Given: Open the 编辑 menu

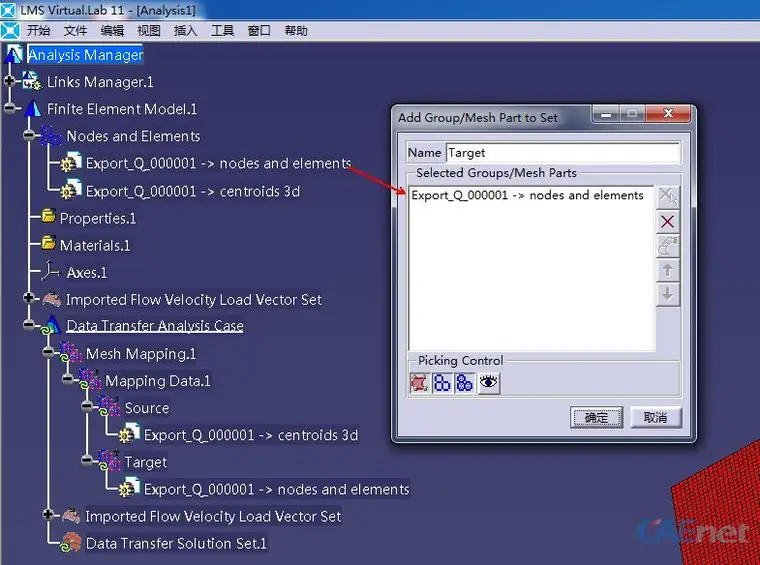Looking at the screenshot, I should coord(112,31).
